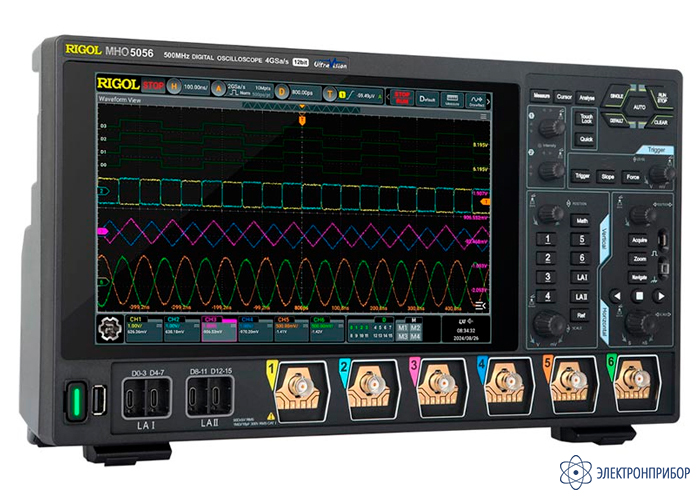Push the physical DEFAULT key
This screenshot has height=500, width=700.
click(617, 121)
